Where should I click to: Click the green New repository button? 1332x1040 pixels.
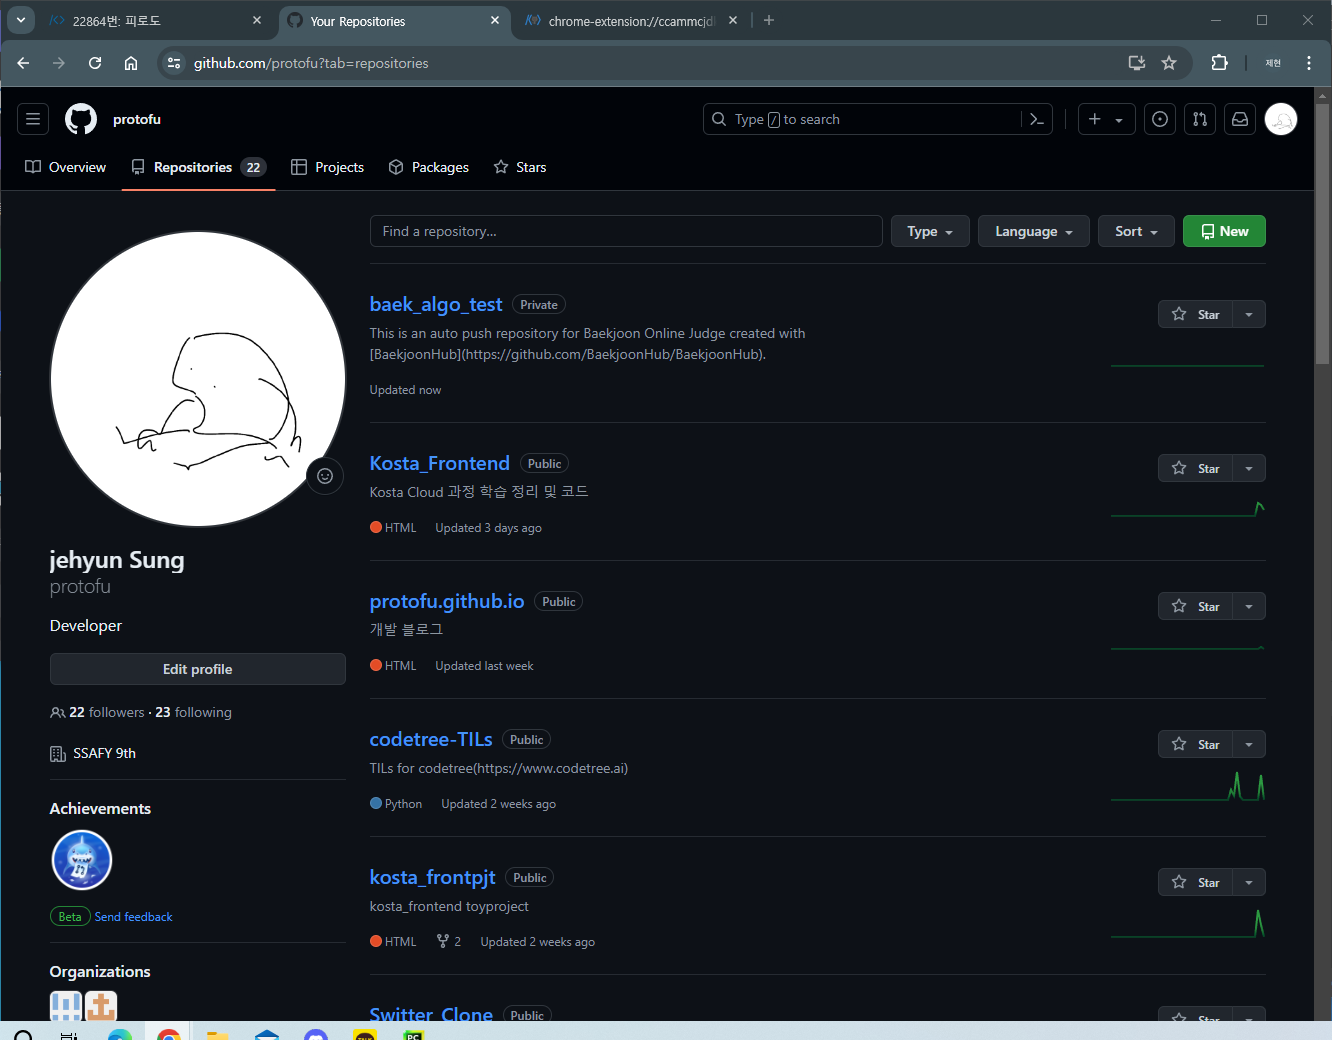(x=1224, y=231)
